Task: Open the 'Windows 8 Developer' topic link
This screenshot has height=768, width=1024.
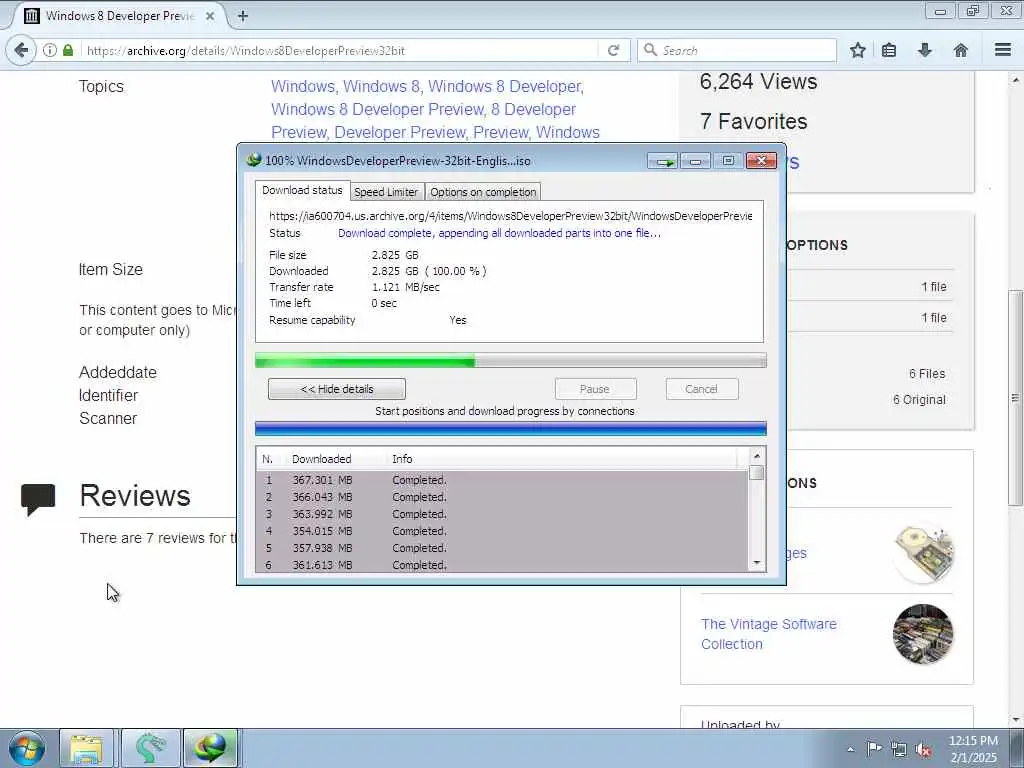Action: click(x=504, y=86)
